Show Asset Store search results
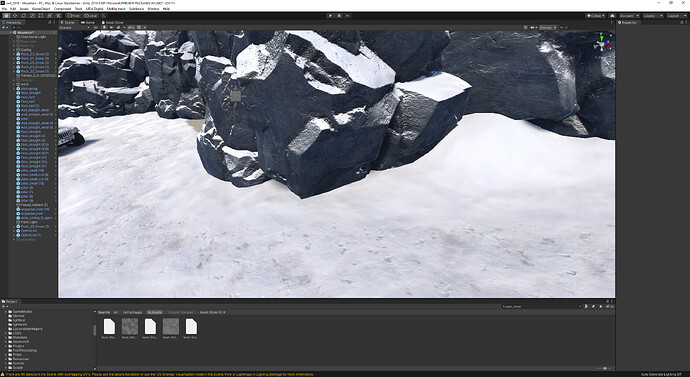 point(213,312)
